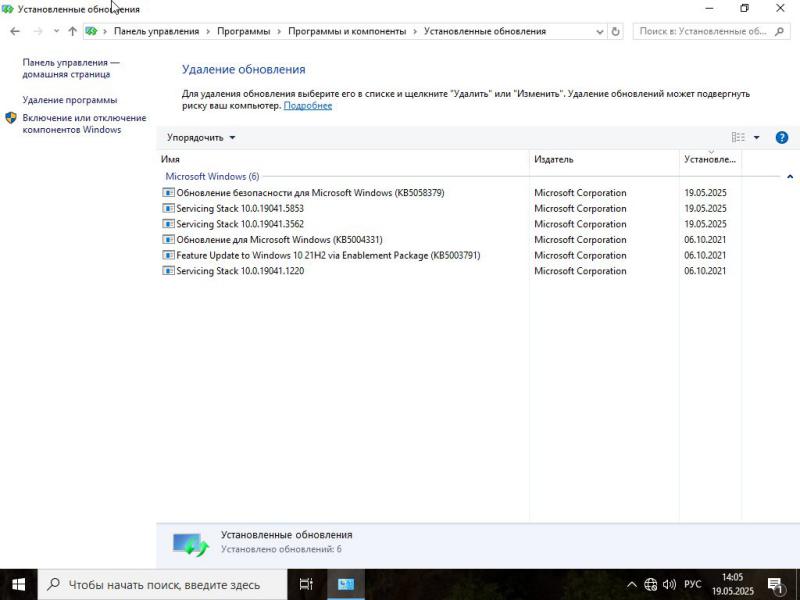Show hidden system tray icons
This screenshot has width=800, height=600.
coord(632,585)
